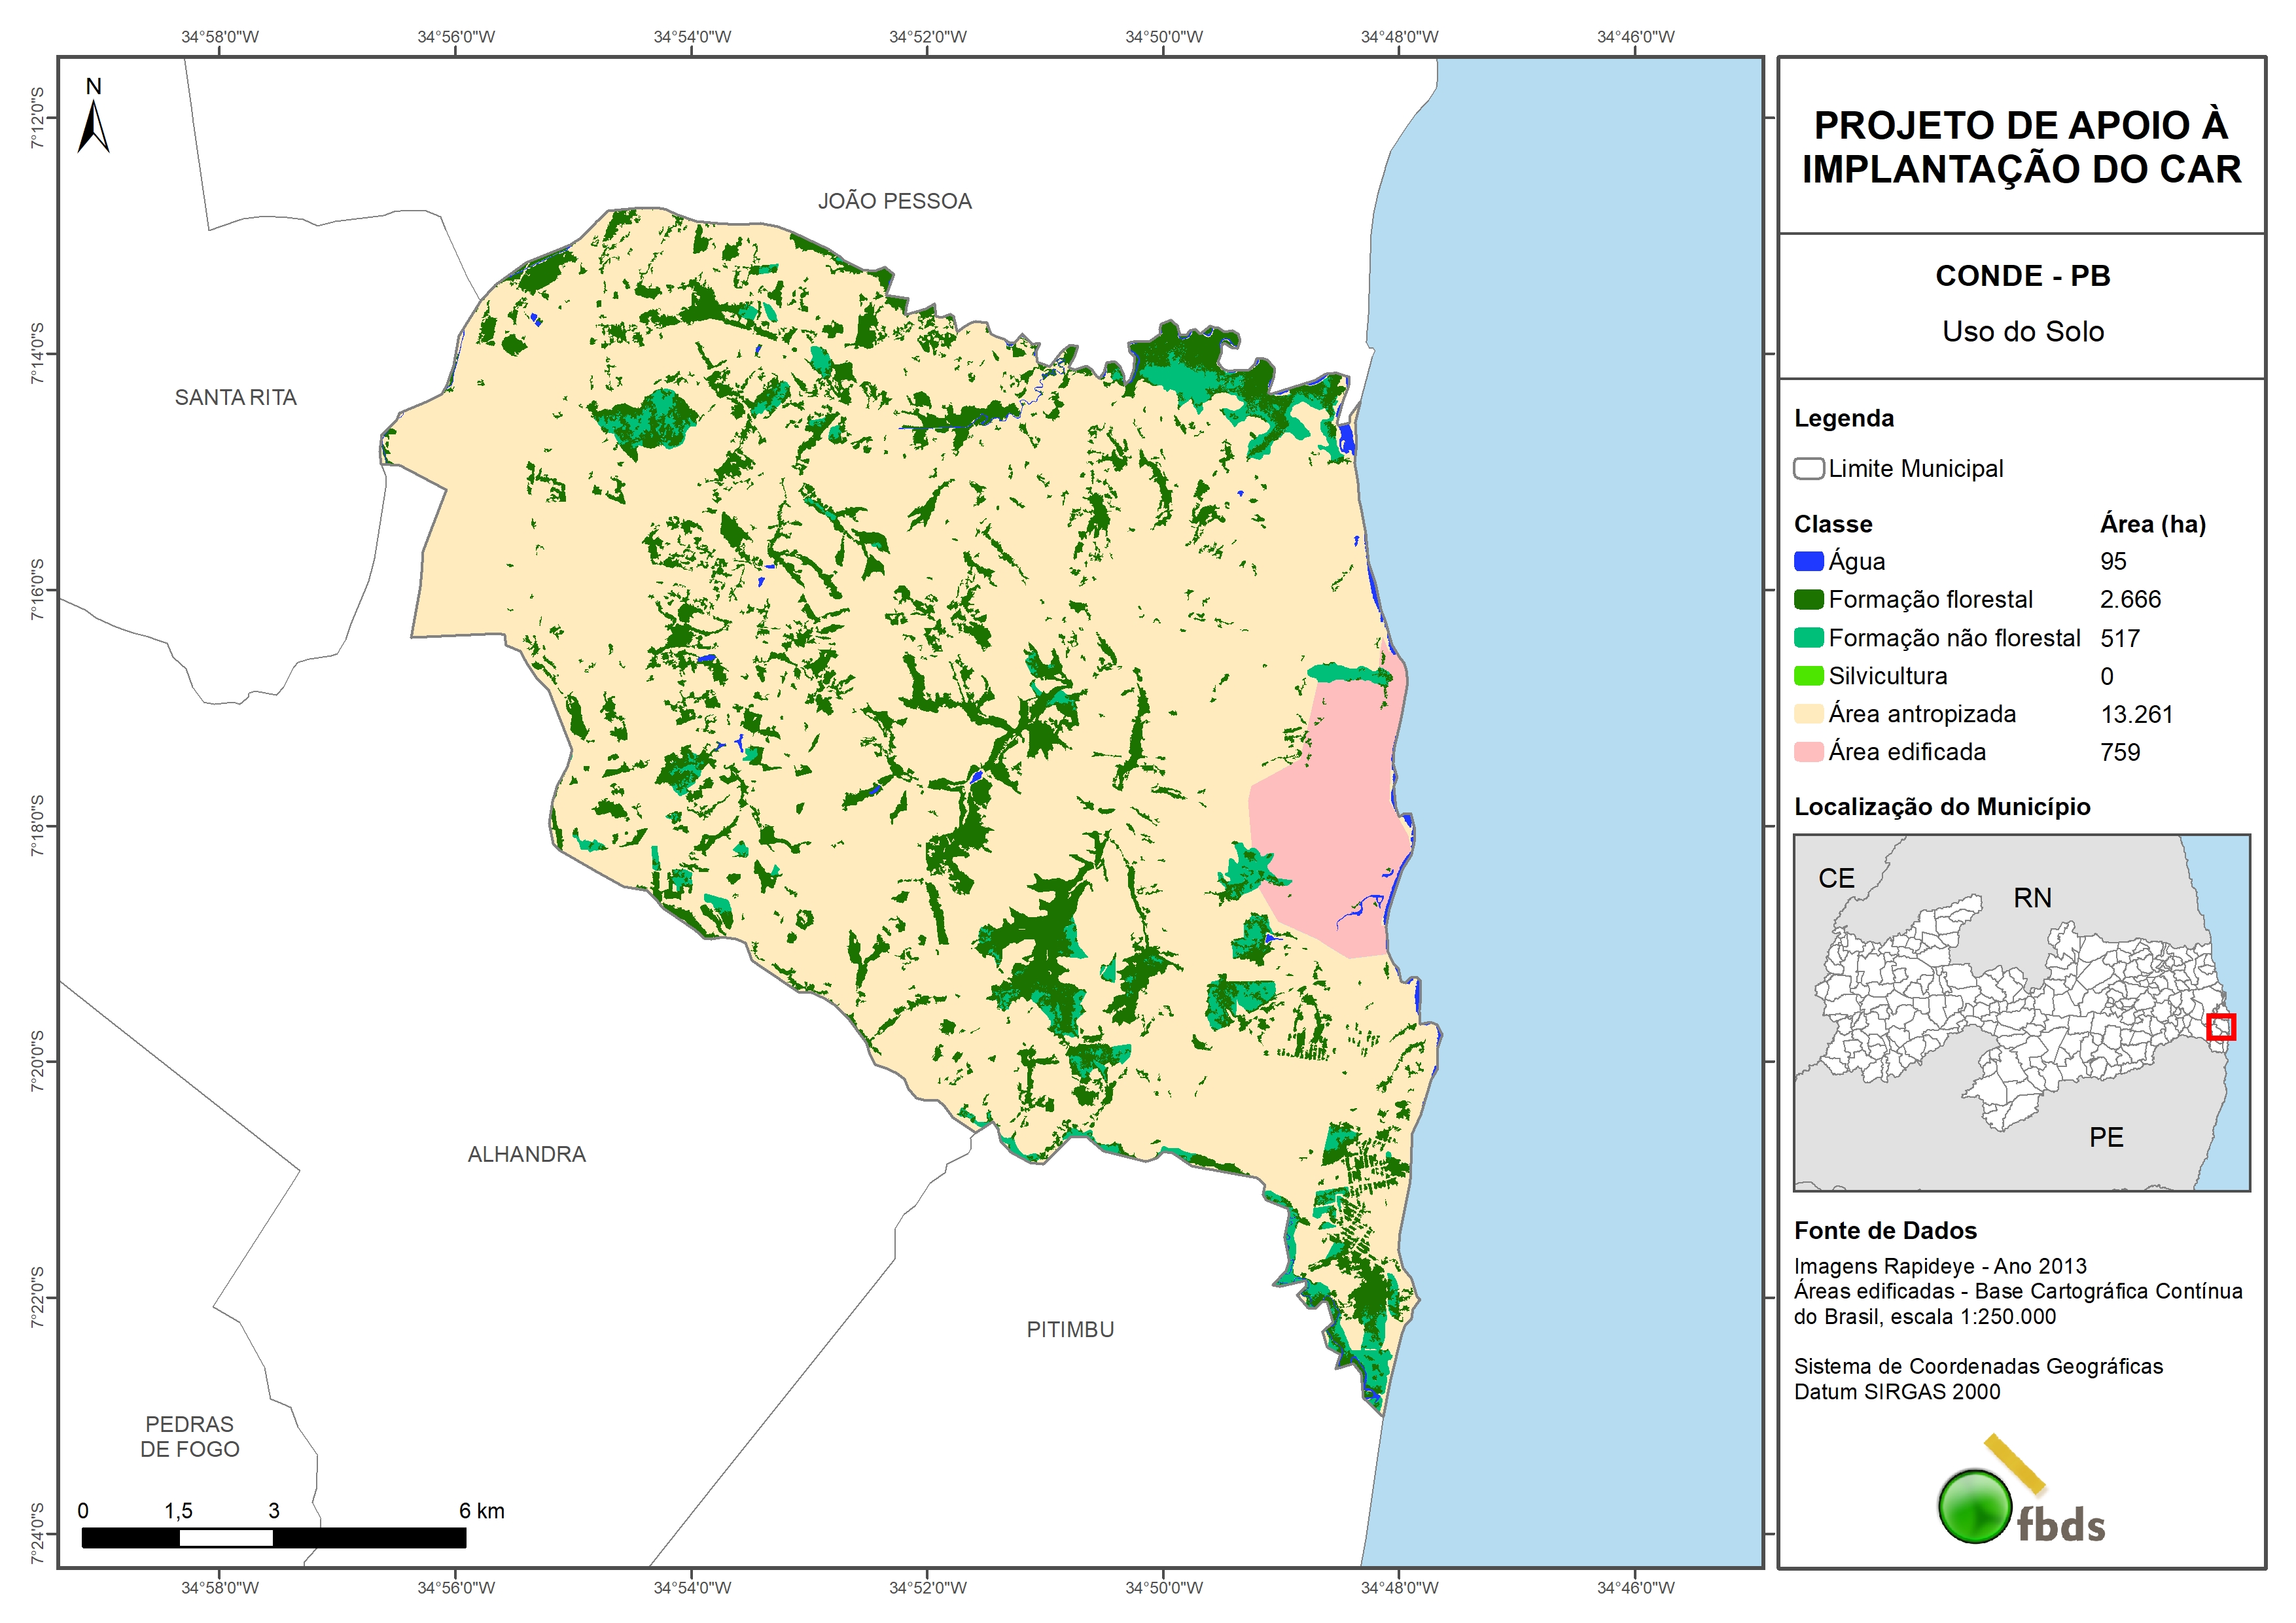Click the north arrow compass symbol
Screen dimensions: 2296x1623
[x=93, y=125]
